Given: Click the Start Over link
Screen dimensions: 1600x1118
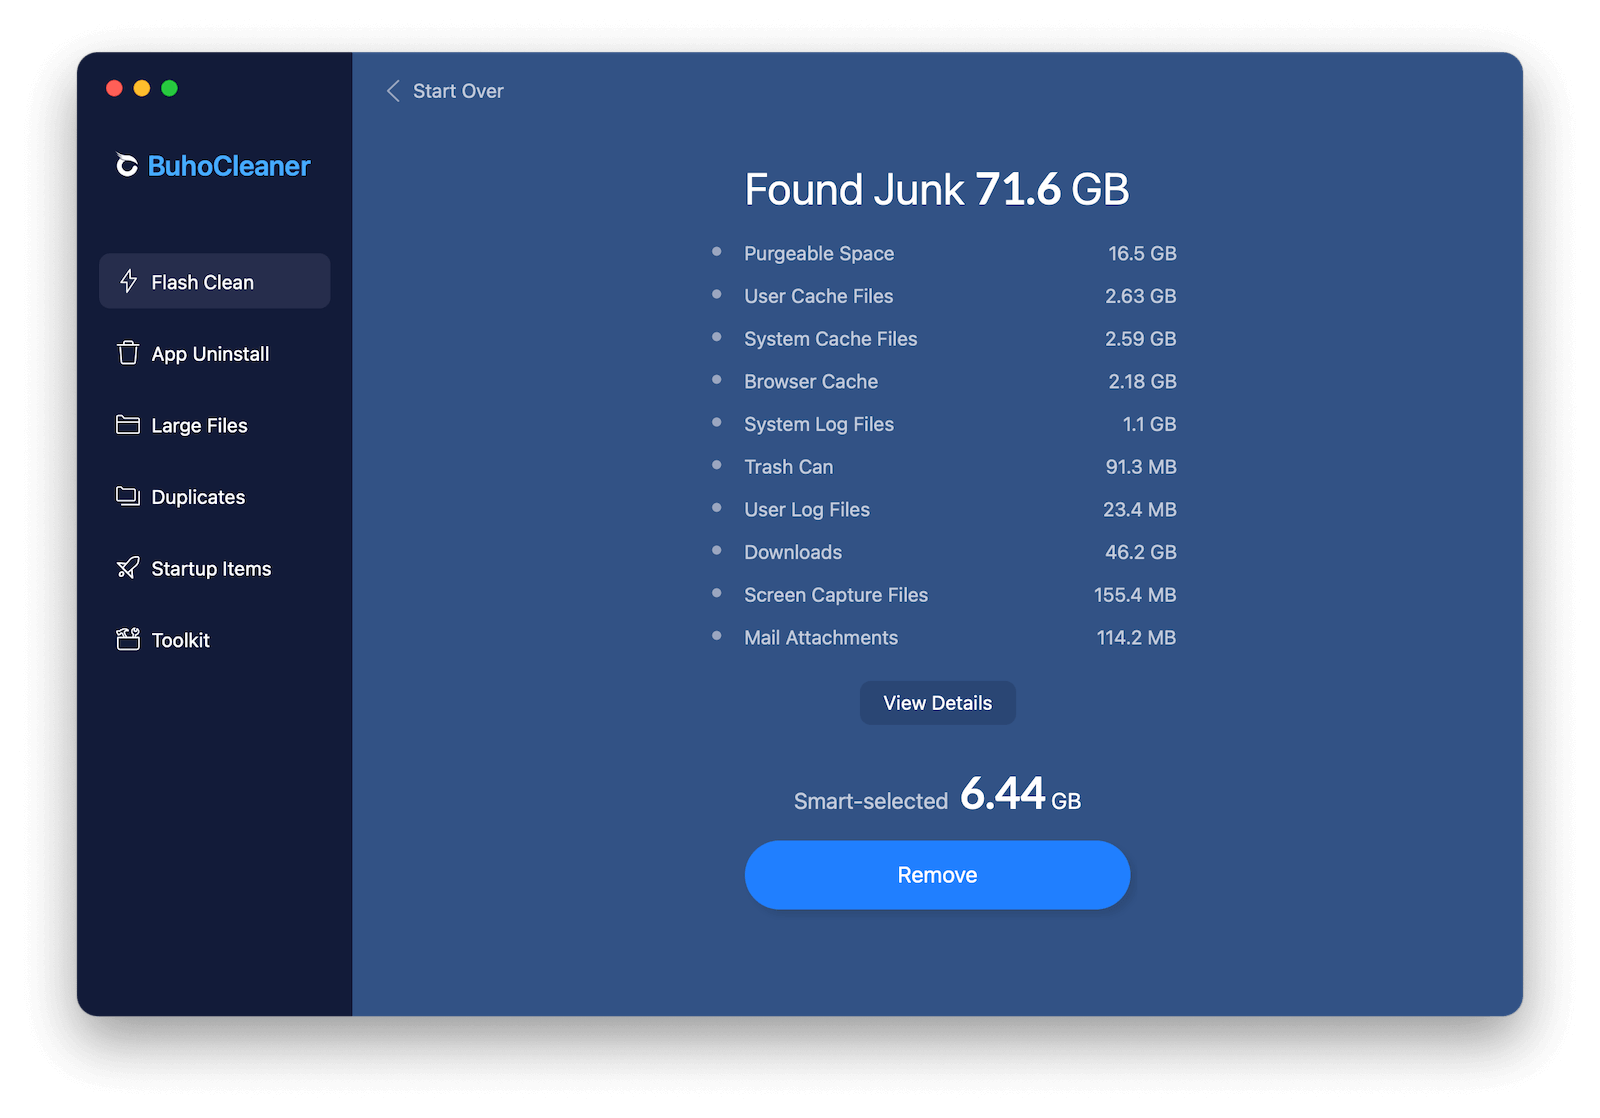Looking at the screenshot, I should [x=458, y=91].
